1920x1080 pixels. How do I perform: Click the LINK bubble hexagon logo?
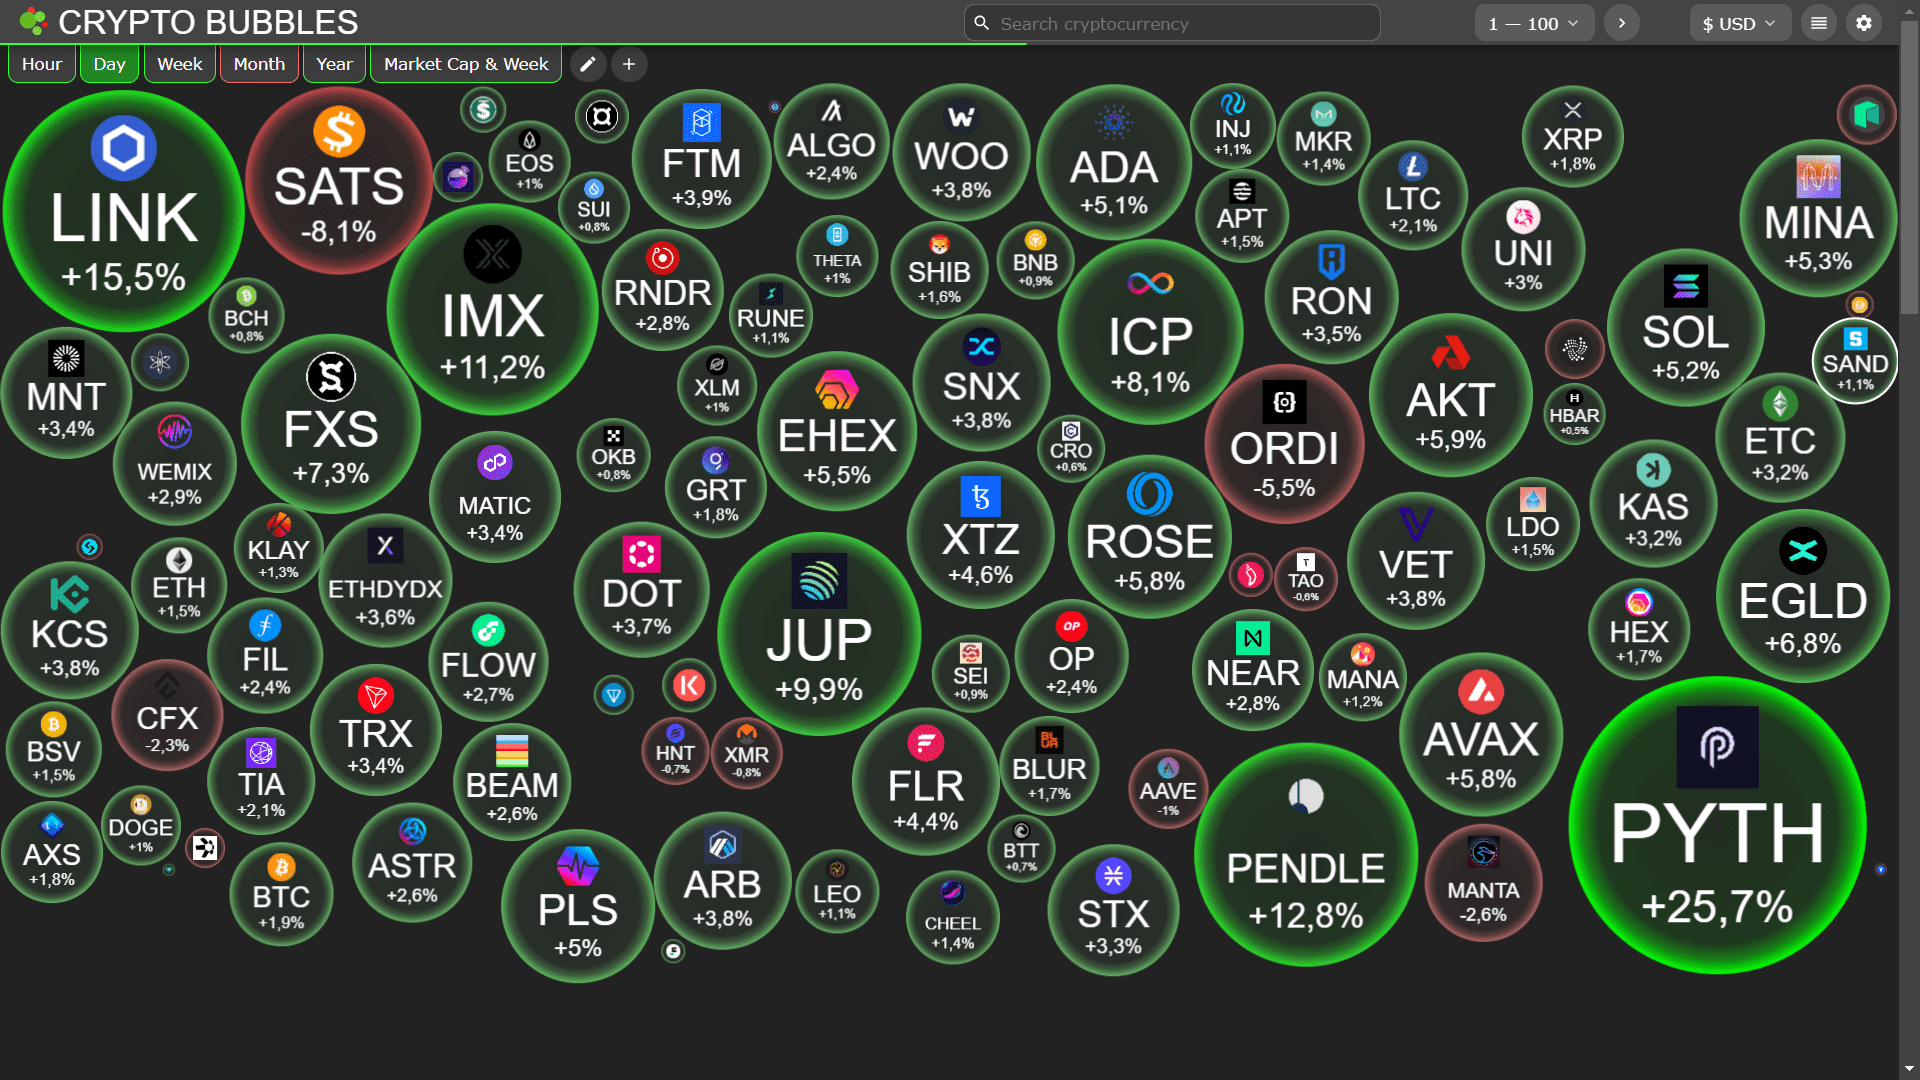(x=124, y=148)
